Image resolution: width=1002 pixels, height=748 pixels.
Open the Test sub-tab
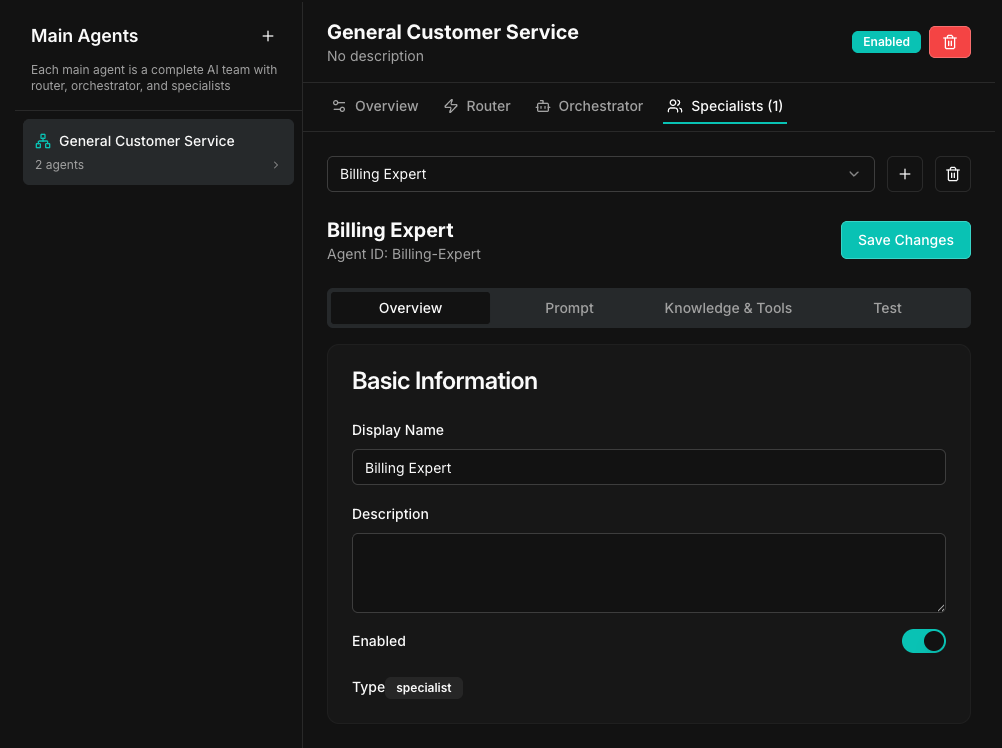pyautogui.click(x=887, y=308)
